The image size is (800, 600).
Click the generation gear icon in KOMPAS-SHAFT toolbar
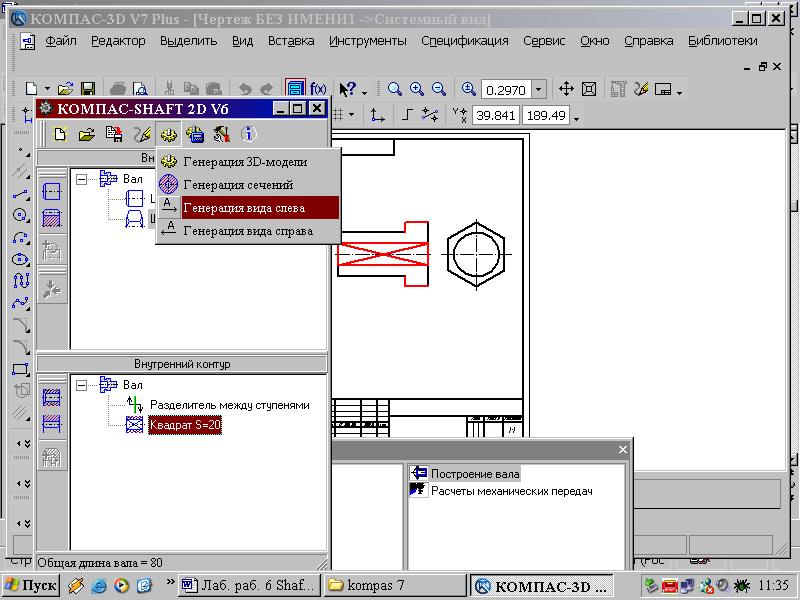point(168,134)
